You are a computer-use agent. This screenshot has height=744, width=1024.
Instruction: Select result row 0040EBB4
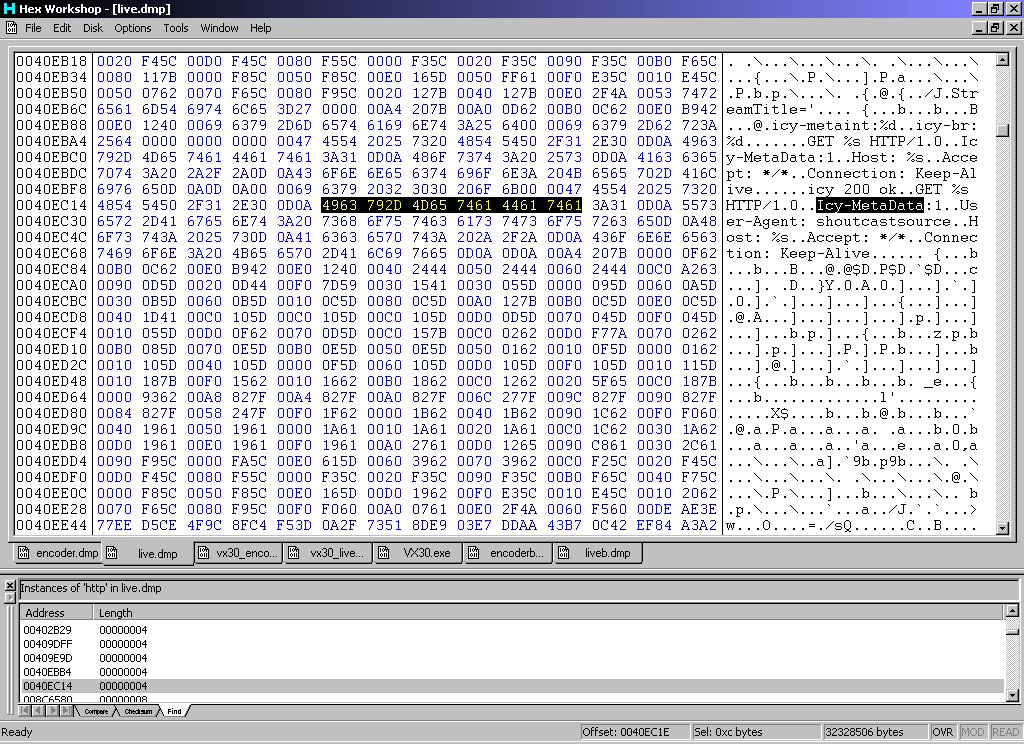(x=511, y=671)
